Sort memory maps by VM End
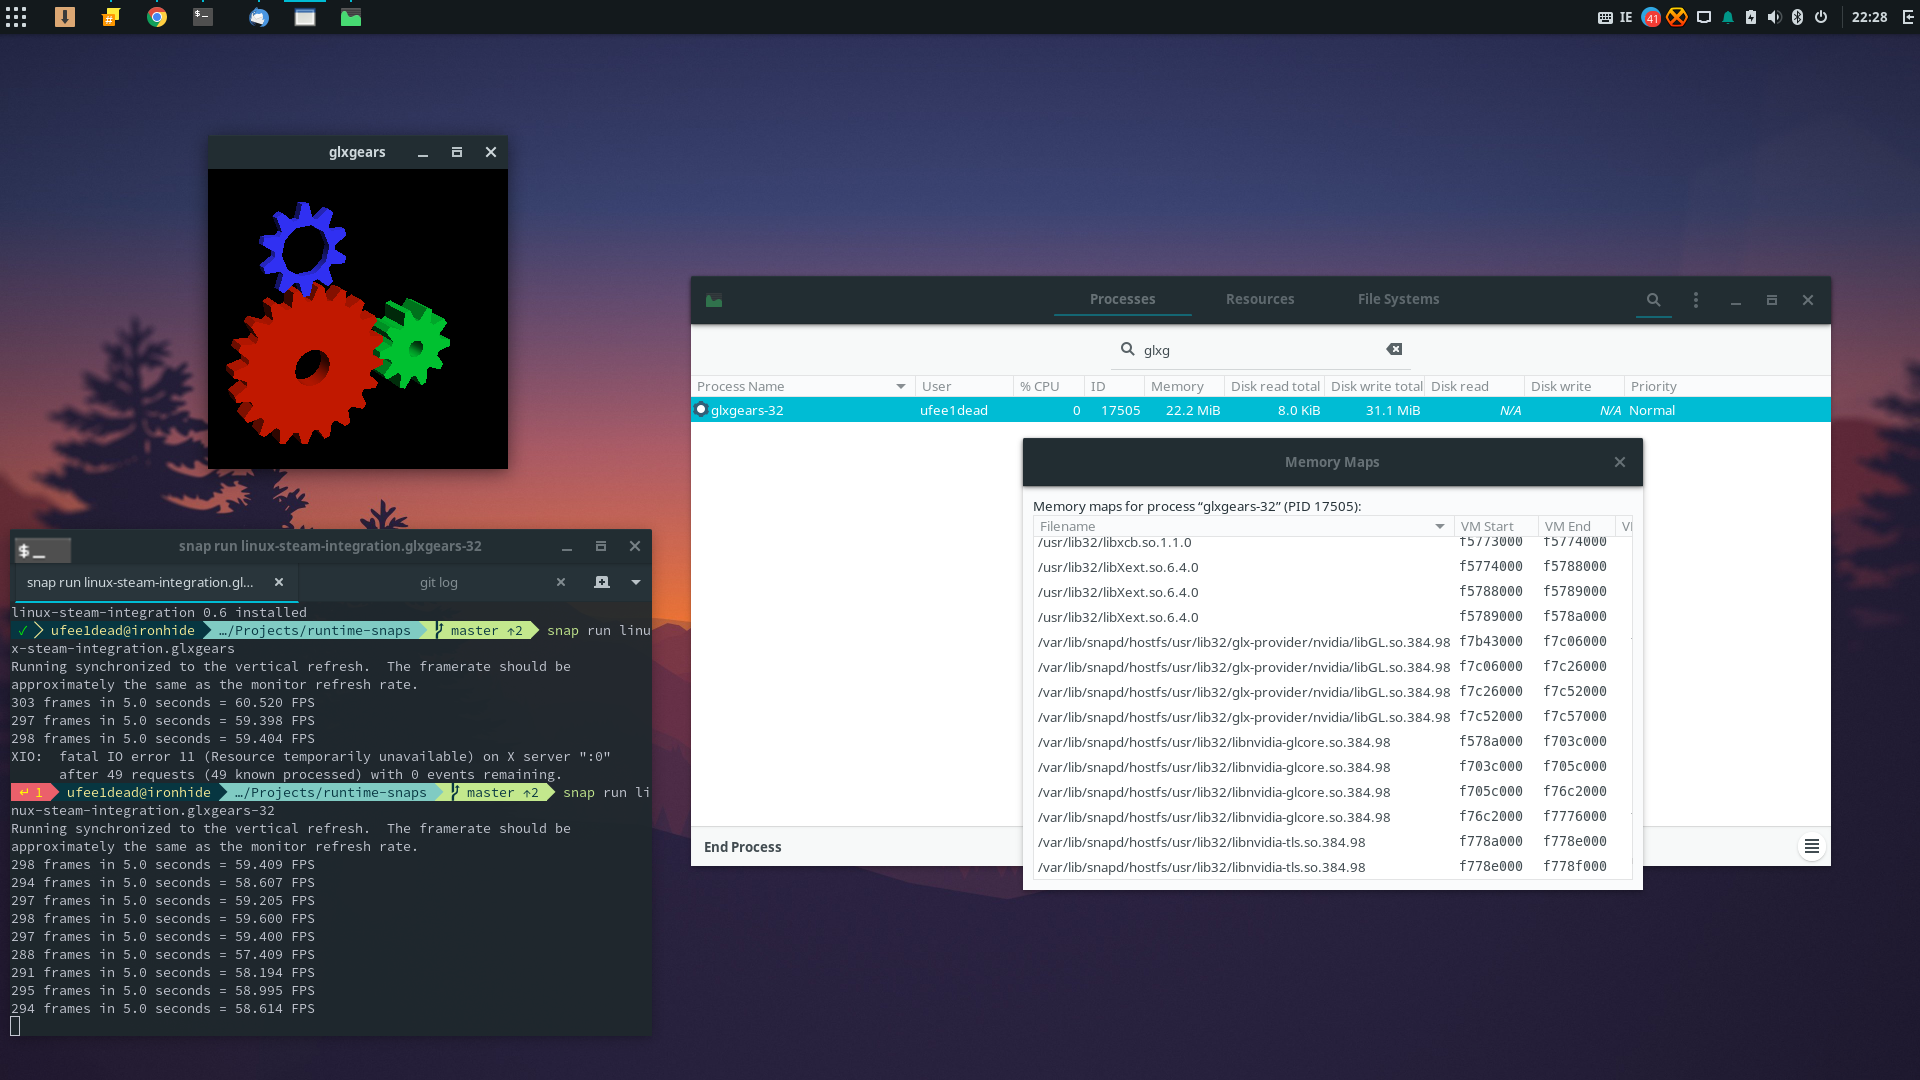Image resolution: width=1920 pixels, height=1080 pixels. coord(1575,526)
